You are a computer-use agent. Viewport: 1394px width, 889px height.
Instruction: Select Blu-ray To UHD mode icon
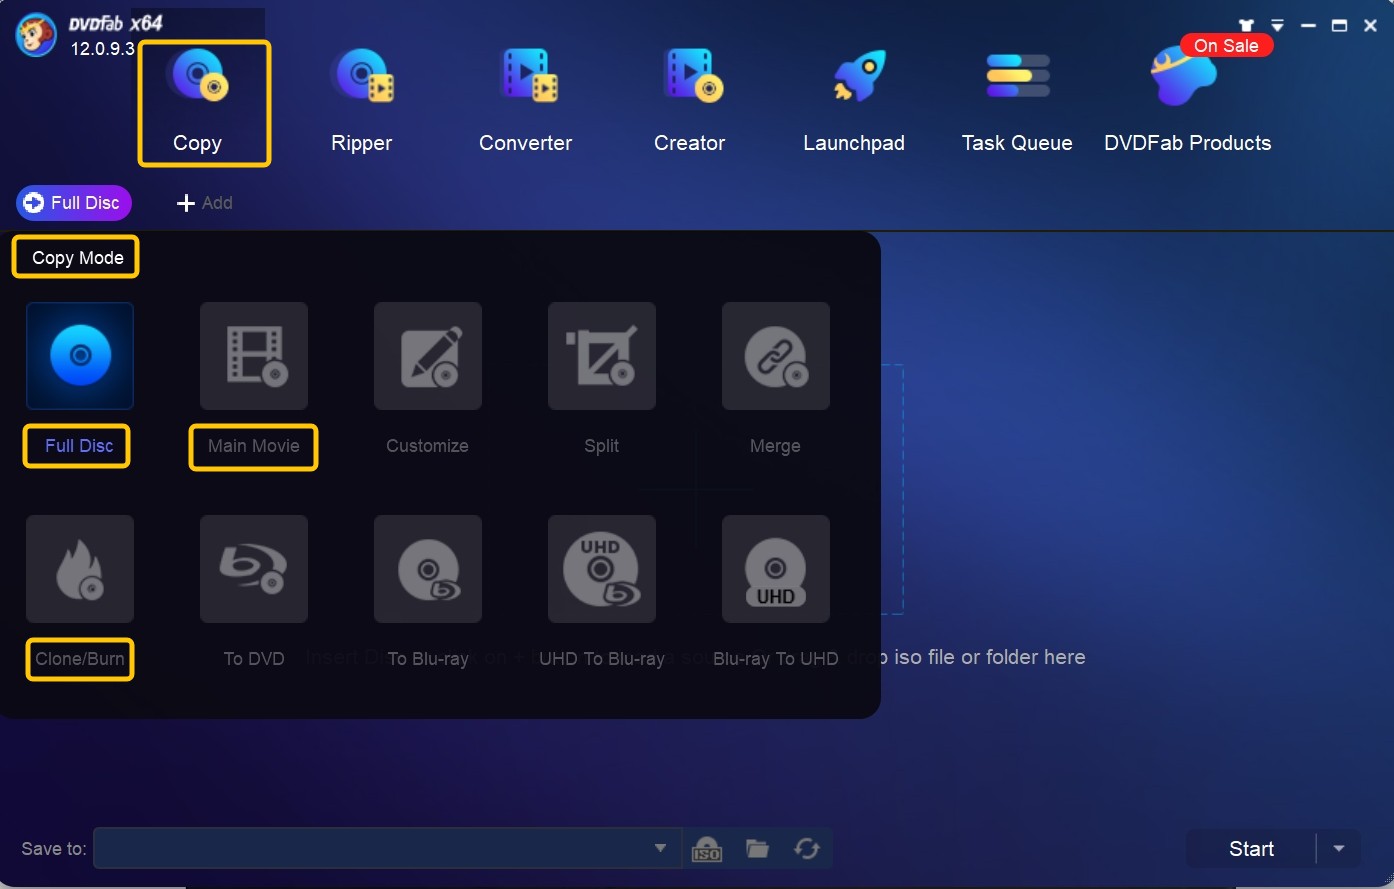click(776, 569)
